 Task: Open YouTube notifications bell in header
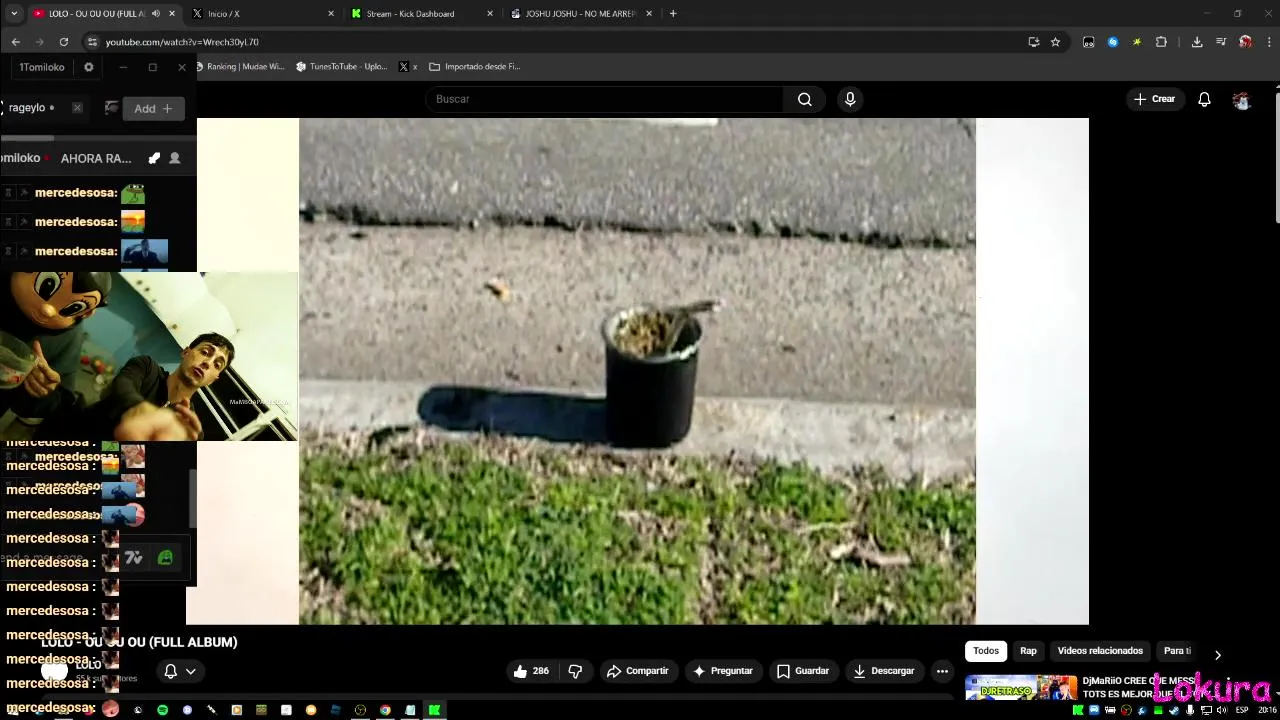pyautogui.click(x=1204, y=99)
